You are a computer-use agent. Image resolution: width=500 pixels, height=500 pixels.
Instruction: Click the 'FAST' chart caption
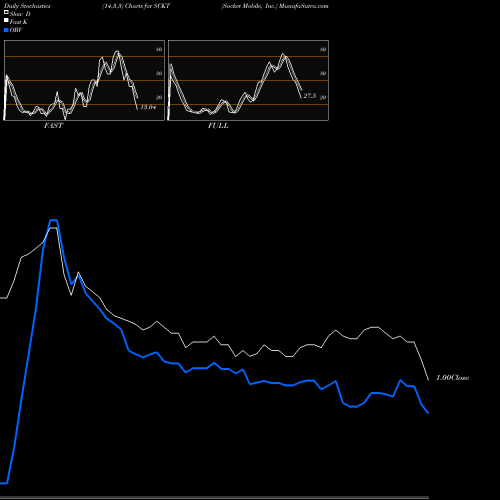[x=53, y=126]
